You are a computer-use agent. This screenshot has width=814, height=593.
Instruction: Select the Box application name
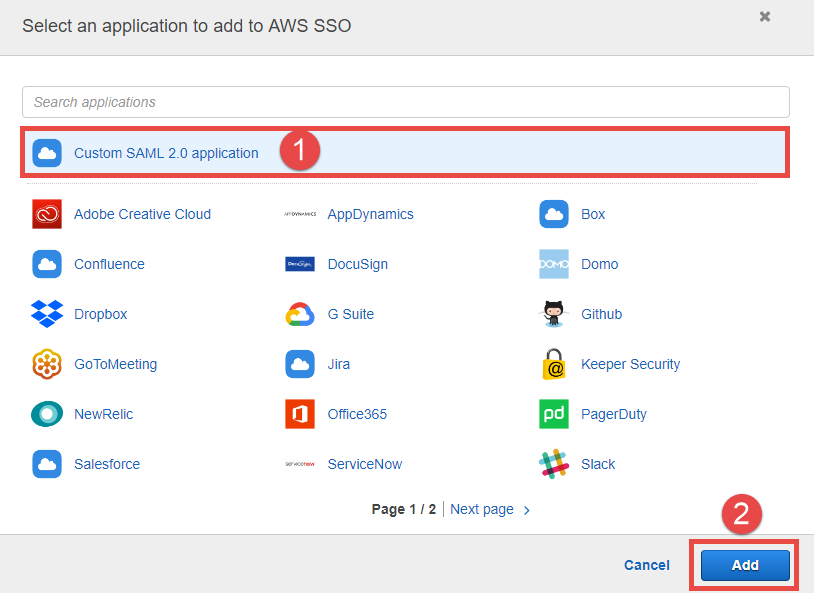coord(593,214)
